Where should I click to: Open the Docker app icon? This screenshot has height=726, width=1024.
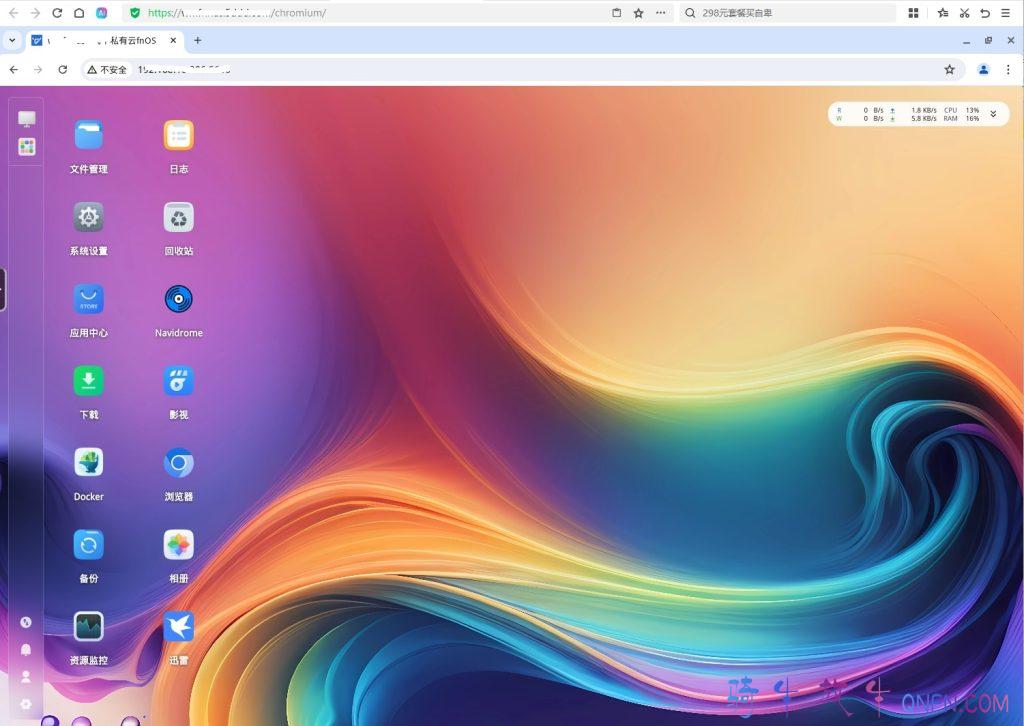(x=89, y=463)
